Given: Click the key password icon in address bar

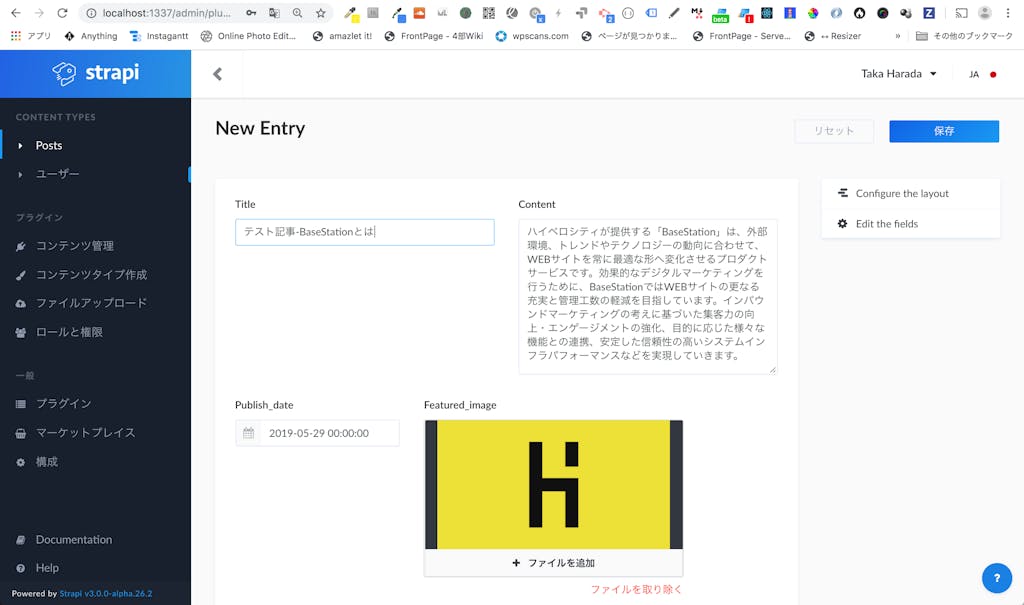Looking at the screenshot, I should click(x=251, y=13).
